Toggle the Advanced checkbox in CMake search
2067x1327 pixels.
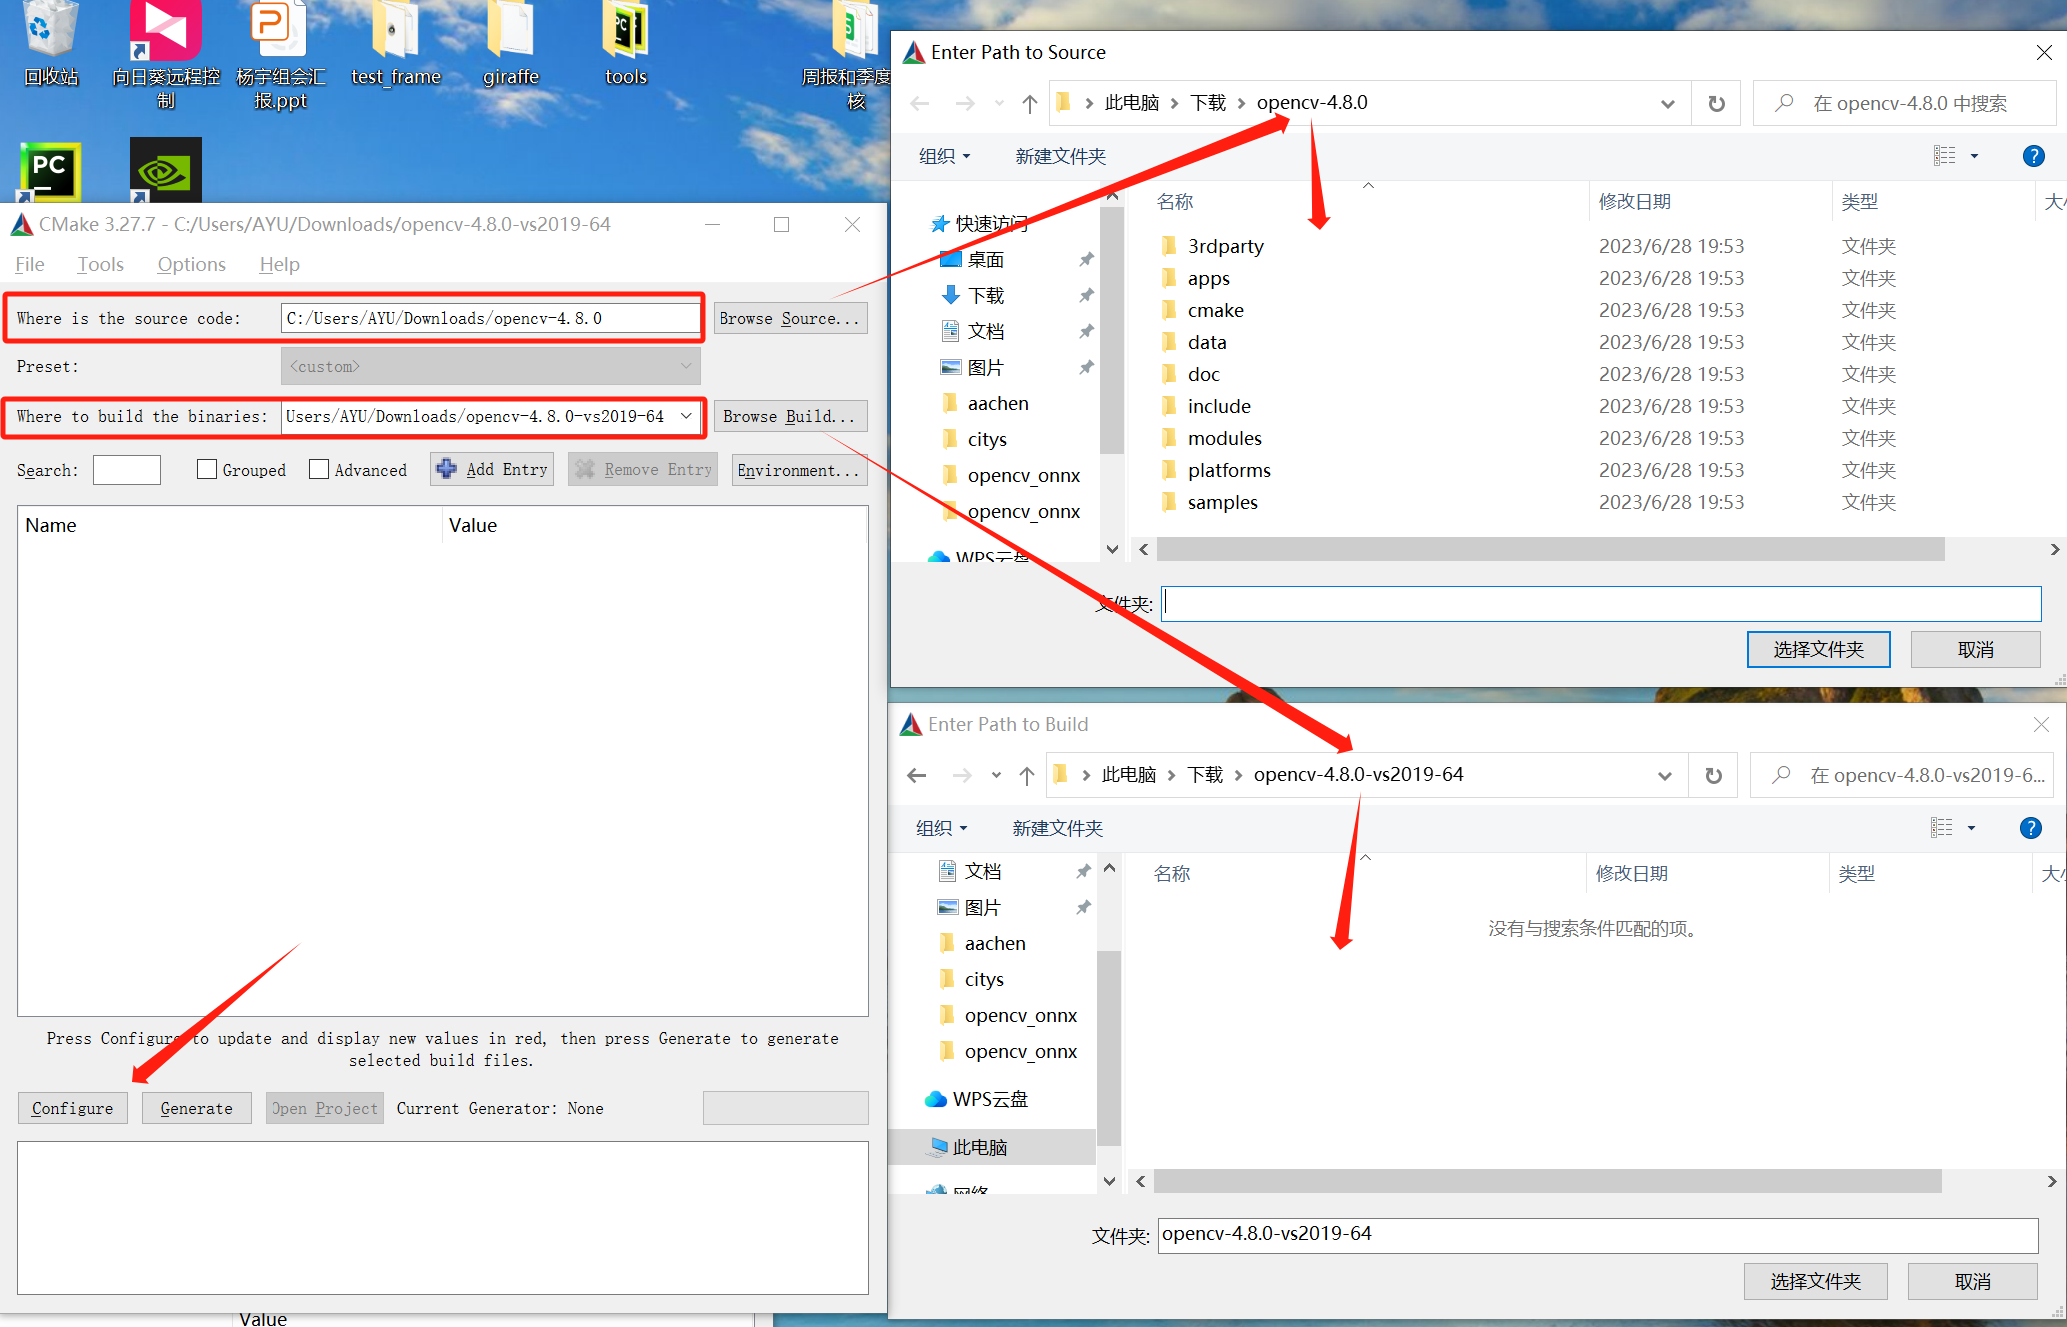pyautogui.click(x=316, y=467)
